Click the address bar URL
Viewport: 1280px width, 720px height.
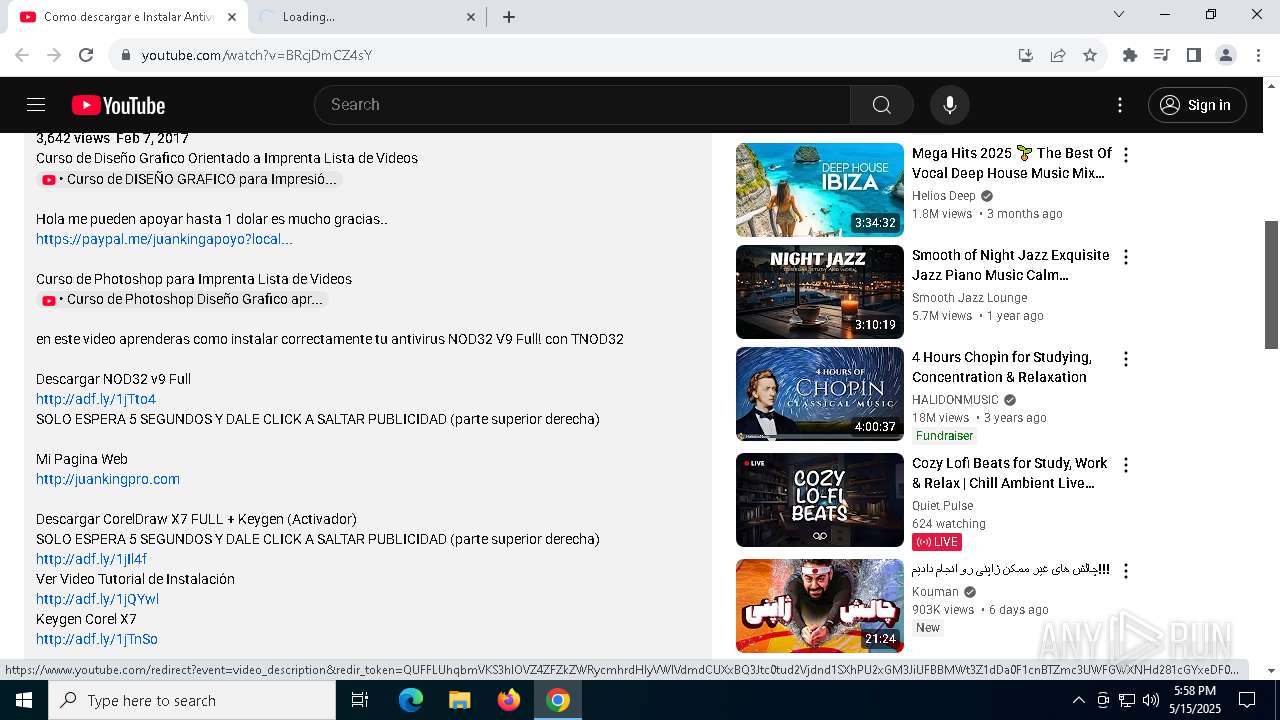coord(257,55)
